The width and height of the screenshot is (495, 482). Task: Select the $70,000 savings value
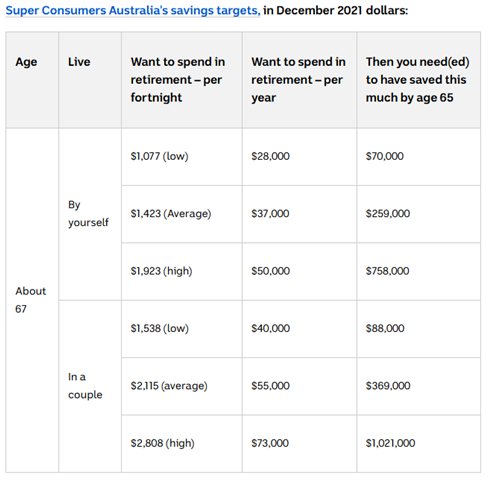pyautogui.click(x=385, y=156)
